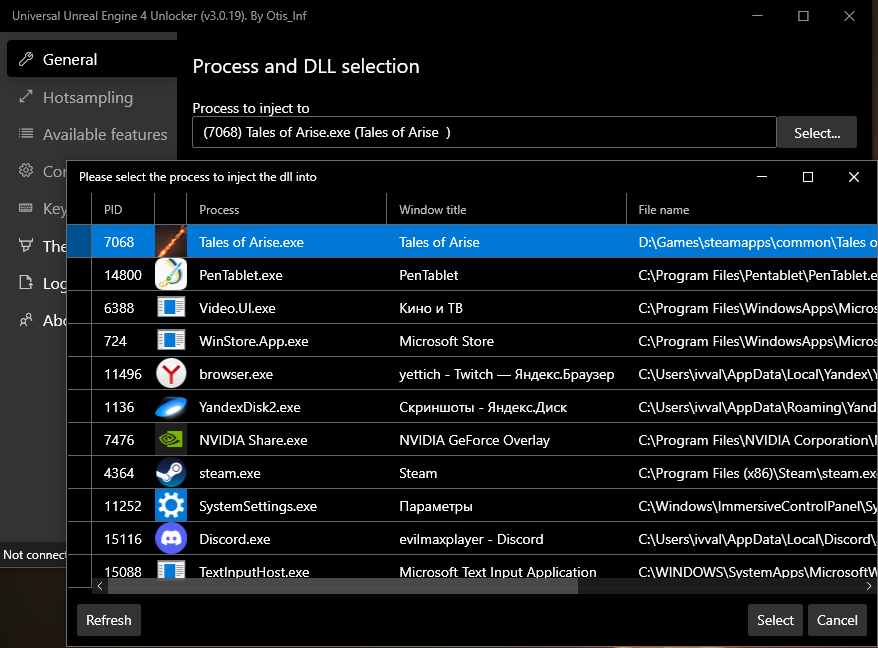This screenshot has width=878, height=648.
Task: Click the wrench icon beside General
Action: (26, 59)
